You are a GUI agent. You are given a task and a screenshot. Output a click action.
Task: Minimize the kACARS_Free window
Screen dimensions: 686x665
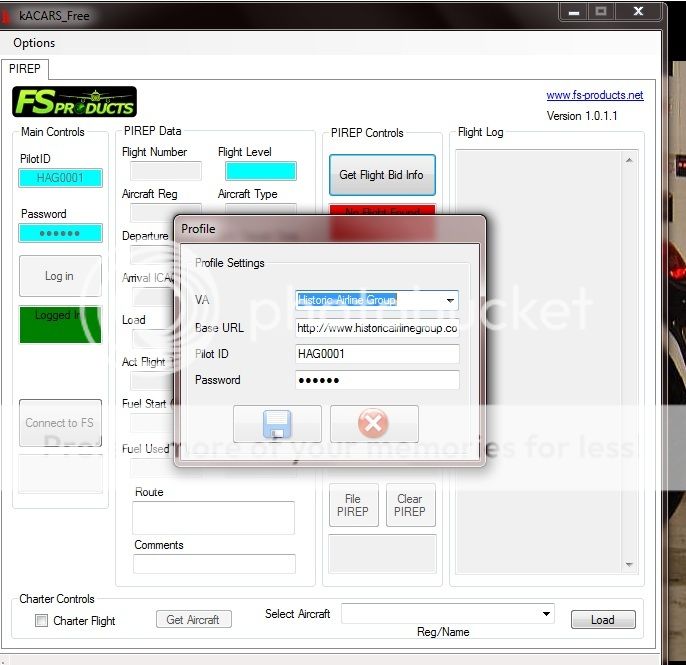(x=574, y=12)
